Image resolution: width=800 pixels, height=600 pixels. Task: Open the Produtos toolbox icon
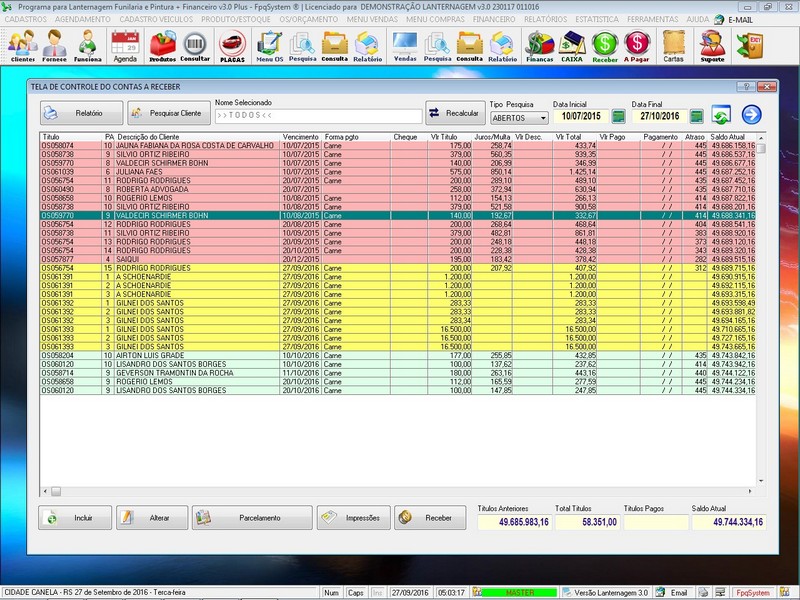162,45
